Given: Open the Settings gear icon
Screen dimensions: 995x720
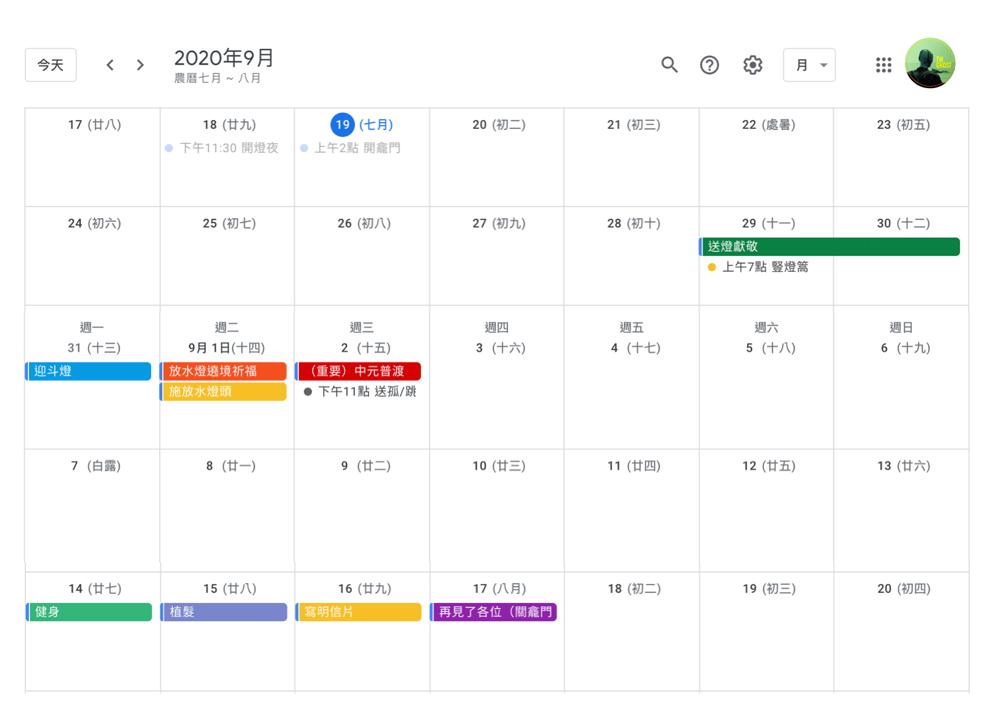Looking at the screenshot, I should pyautogui.click(x=752, y=64).
